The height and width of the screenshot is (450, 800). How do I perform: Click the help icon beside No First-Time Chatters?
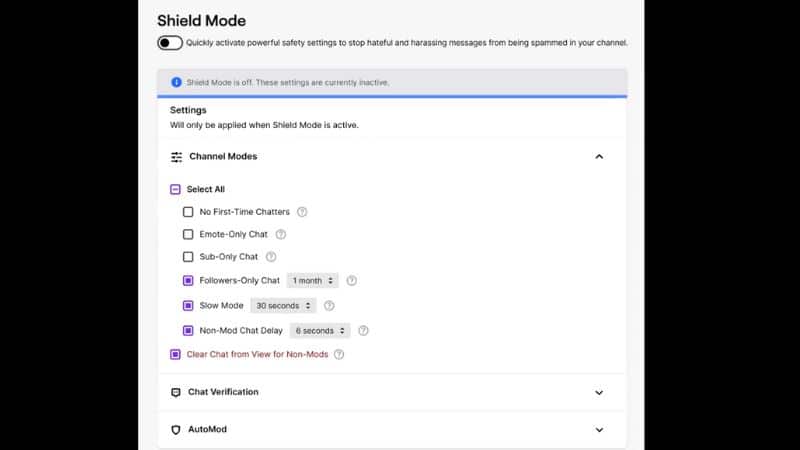pyautogui.click(x=302, y=212)
